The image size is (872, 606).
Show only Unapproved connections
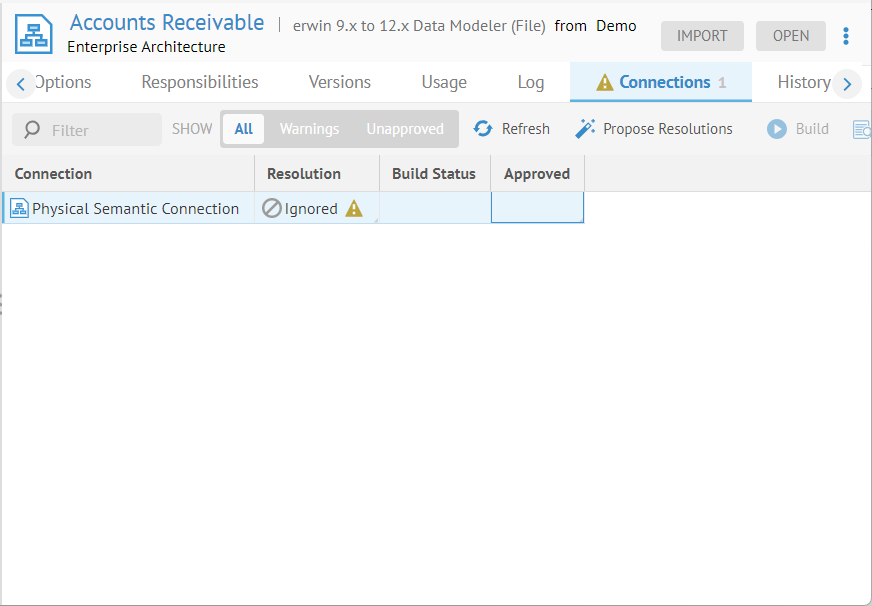coord(404,129)
